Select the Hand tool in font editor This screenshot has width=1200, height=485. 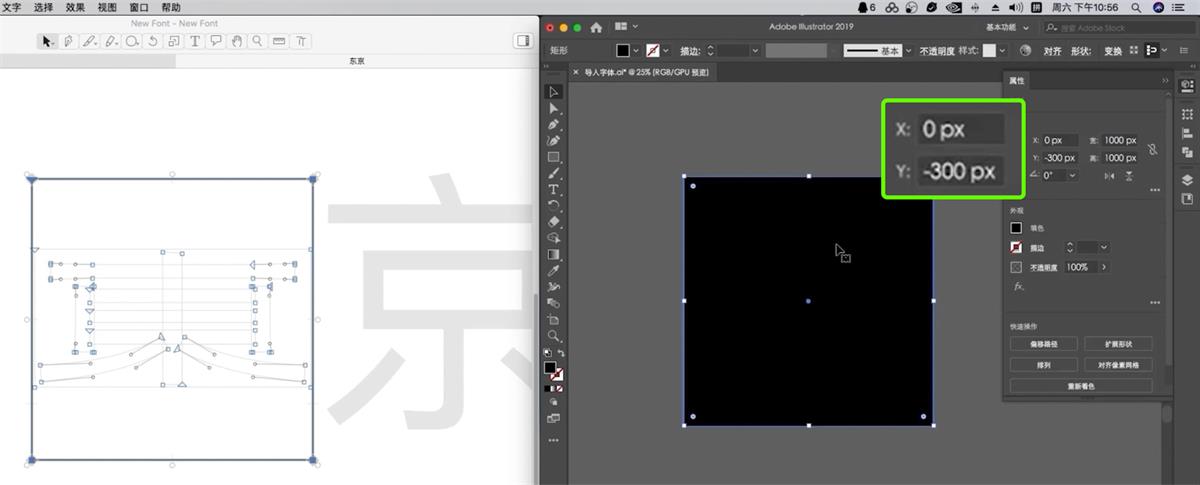pyautogui.click(x=237, y=41)
